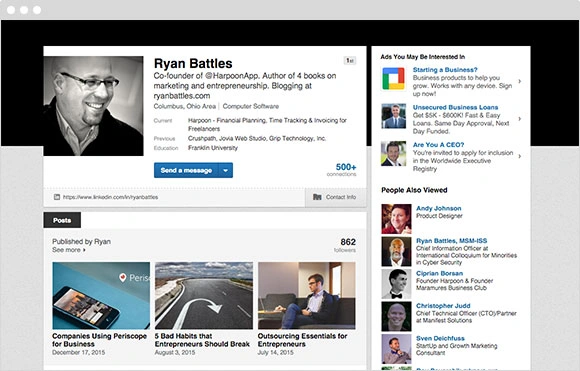Viewport: 580px width, 371px height.
Task: Open Outsourcing Essentials for Entrepreneurs post
Action: [x=302, y=340]
